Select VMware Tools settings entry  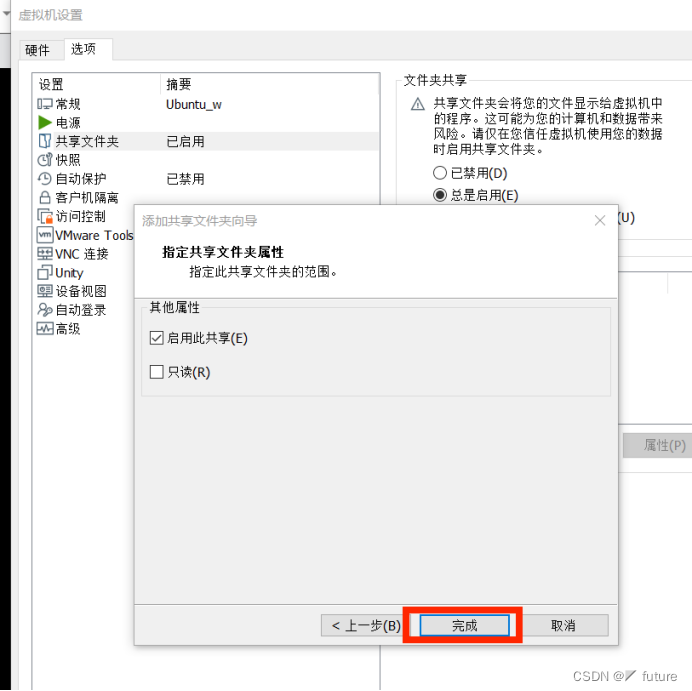94,235
